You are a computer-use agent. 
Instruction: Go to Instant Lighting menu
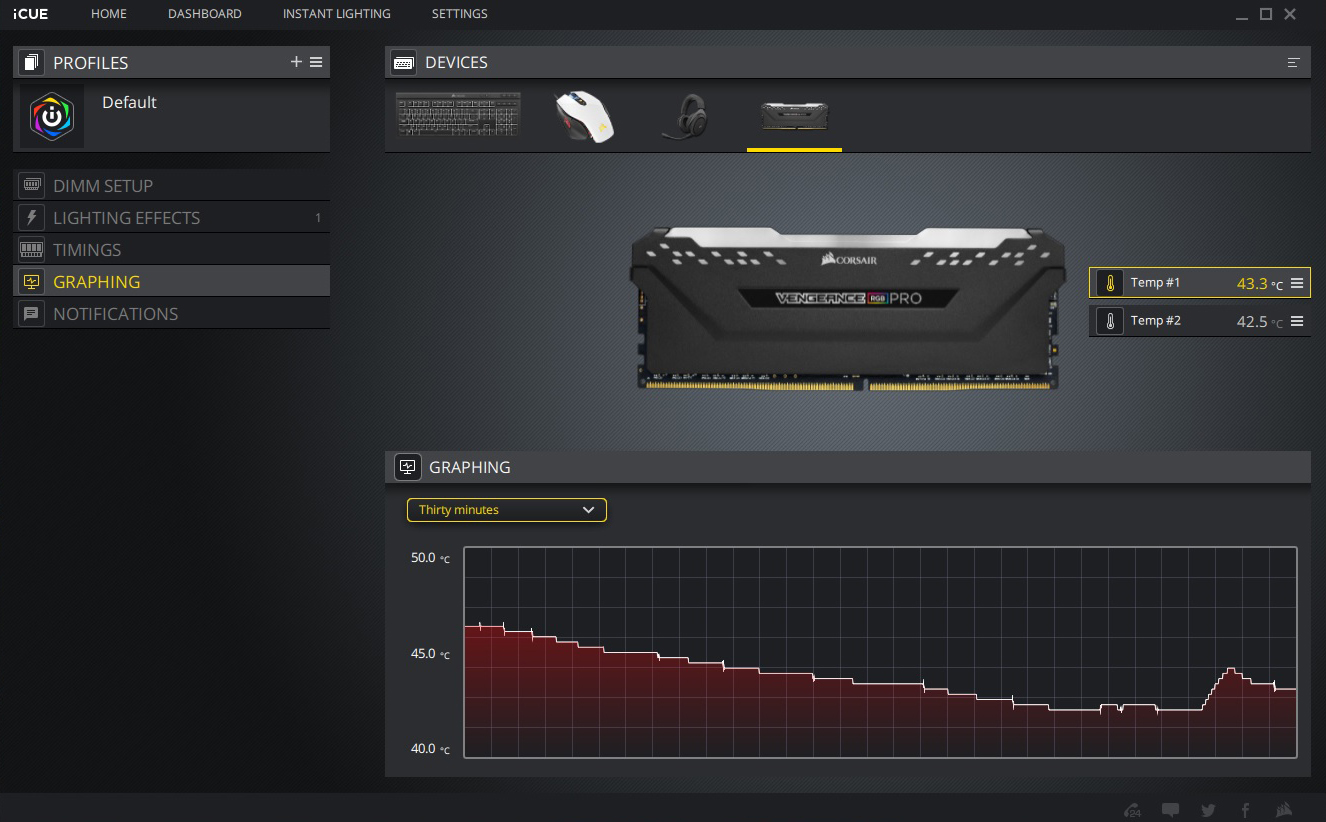(x=336, y=14)
